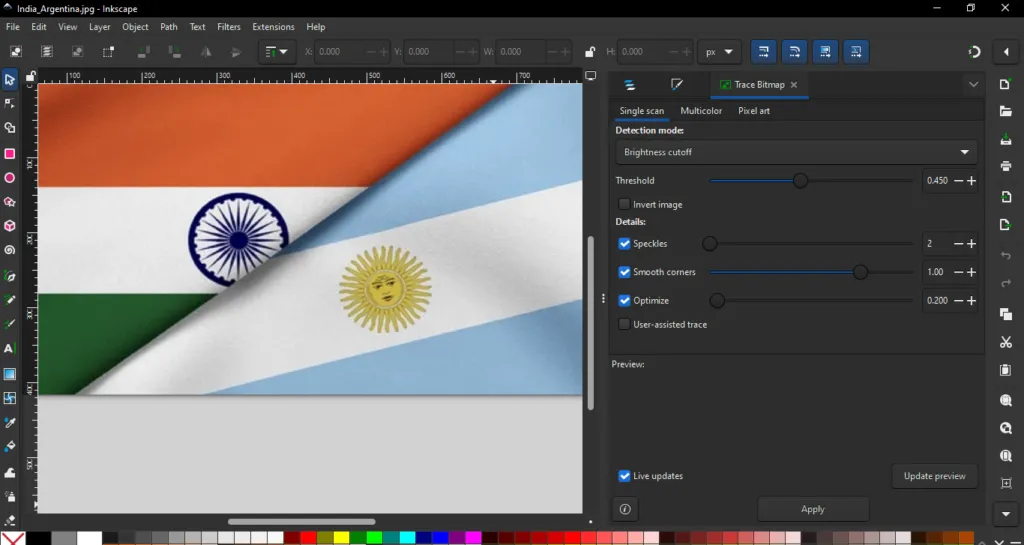The height and width of the screenshot is (545, 1024).
Task: Click the Update preview button
Action: pyautogui.click(x=934, y=476)
